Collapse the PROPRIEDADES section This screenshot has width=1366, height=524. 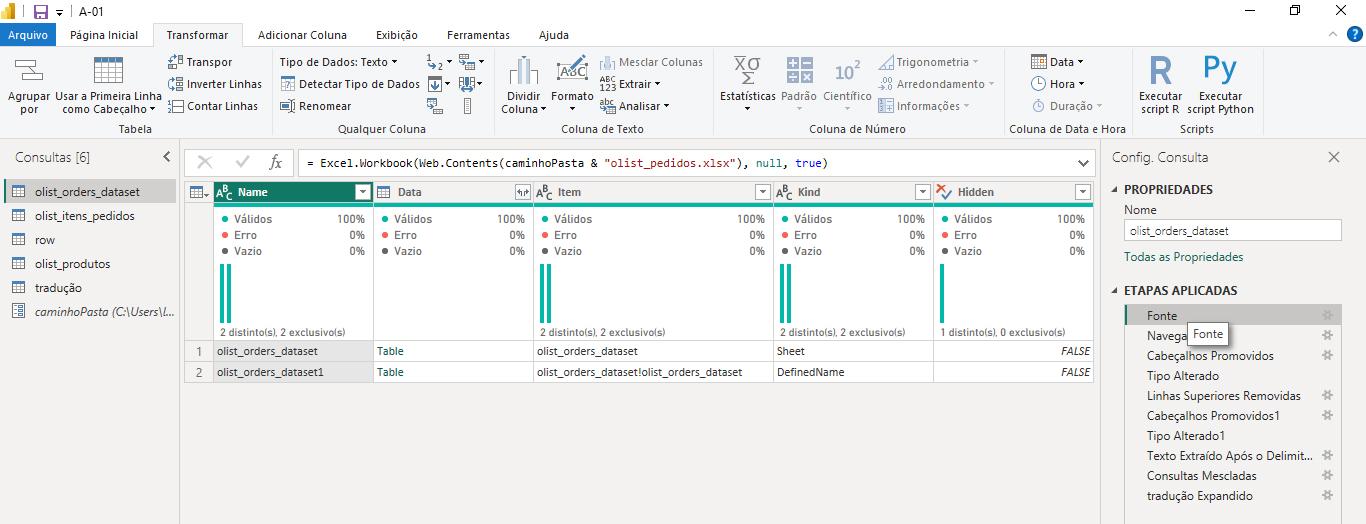tap(1116, 190)
